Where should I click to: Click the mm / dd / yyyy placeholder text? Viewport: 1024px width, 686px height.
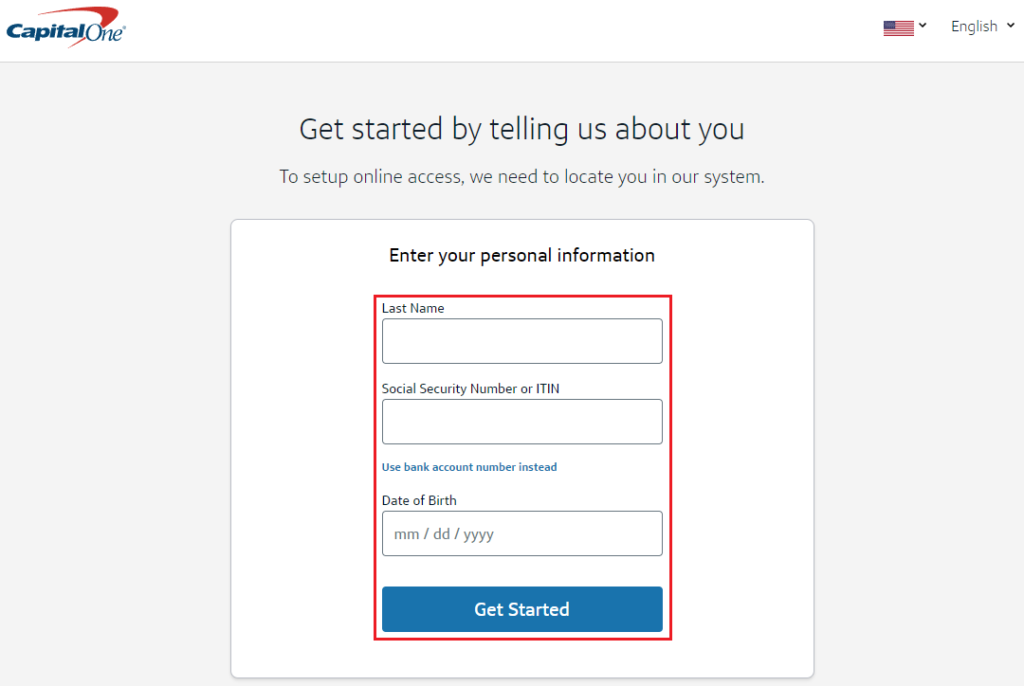point(444,535)
